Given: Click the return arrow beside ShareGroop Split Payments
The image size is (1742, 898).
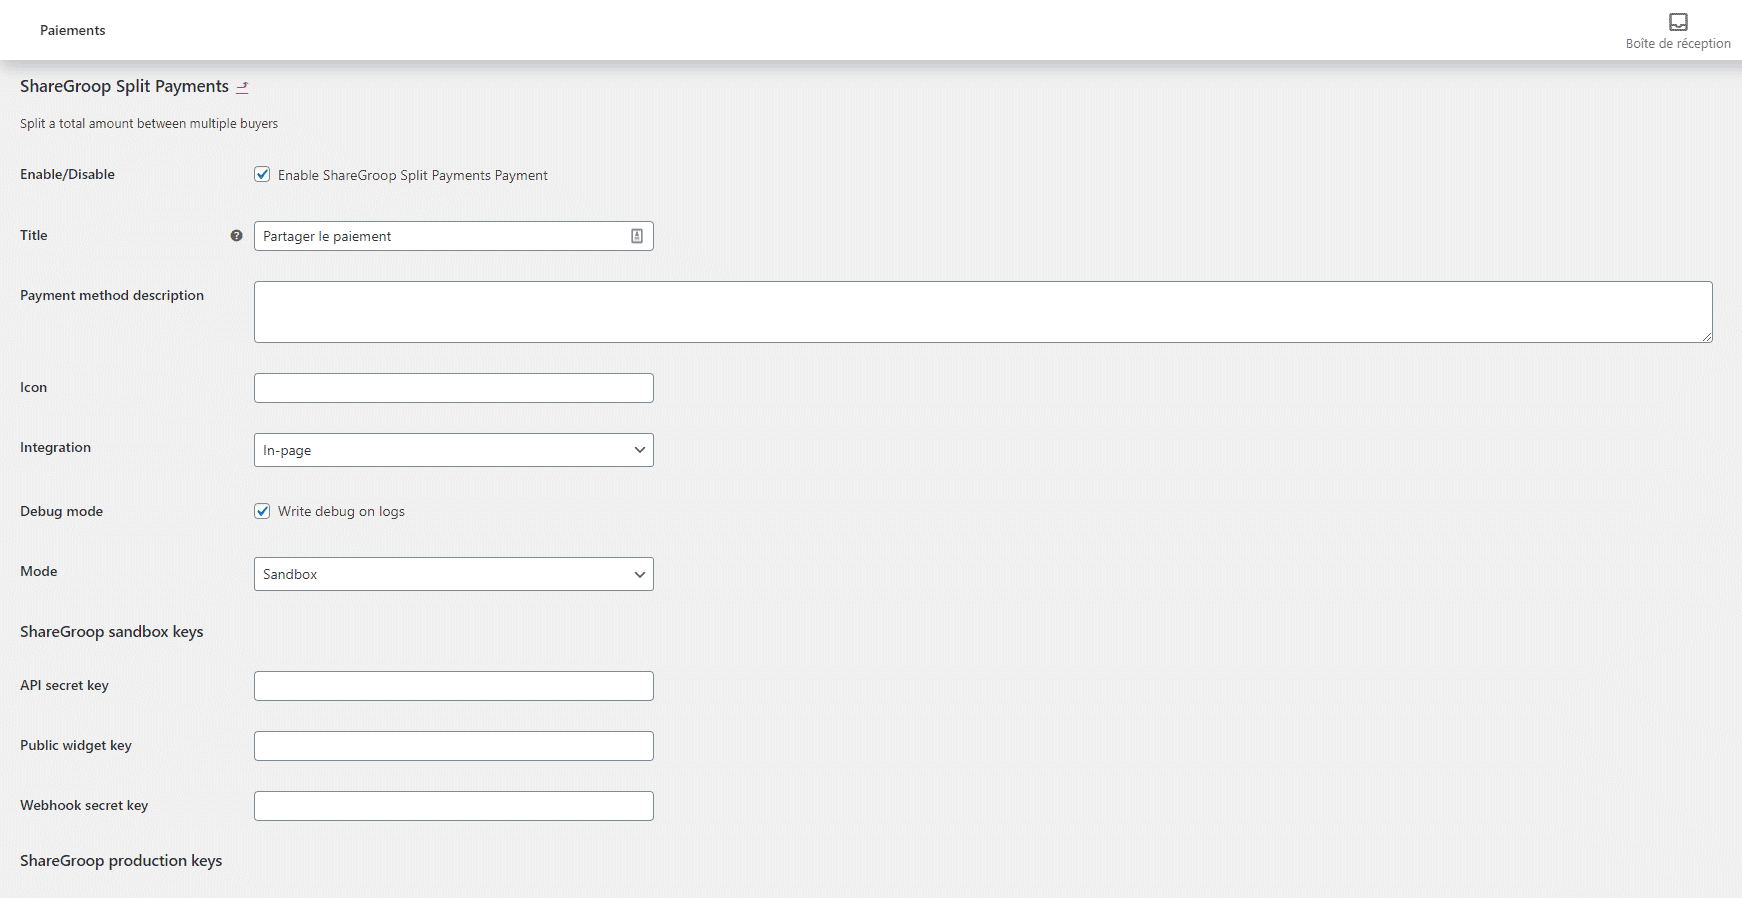Looking at the screenshot, I should [x=242, y=87].
